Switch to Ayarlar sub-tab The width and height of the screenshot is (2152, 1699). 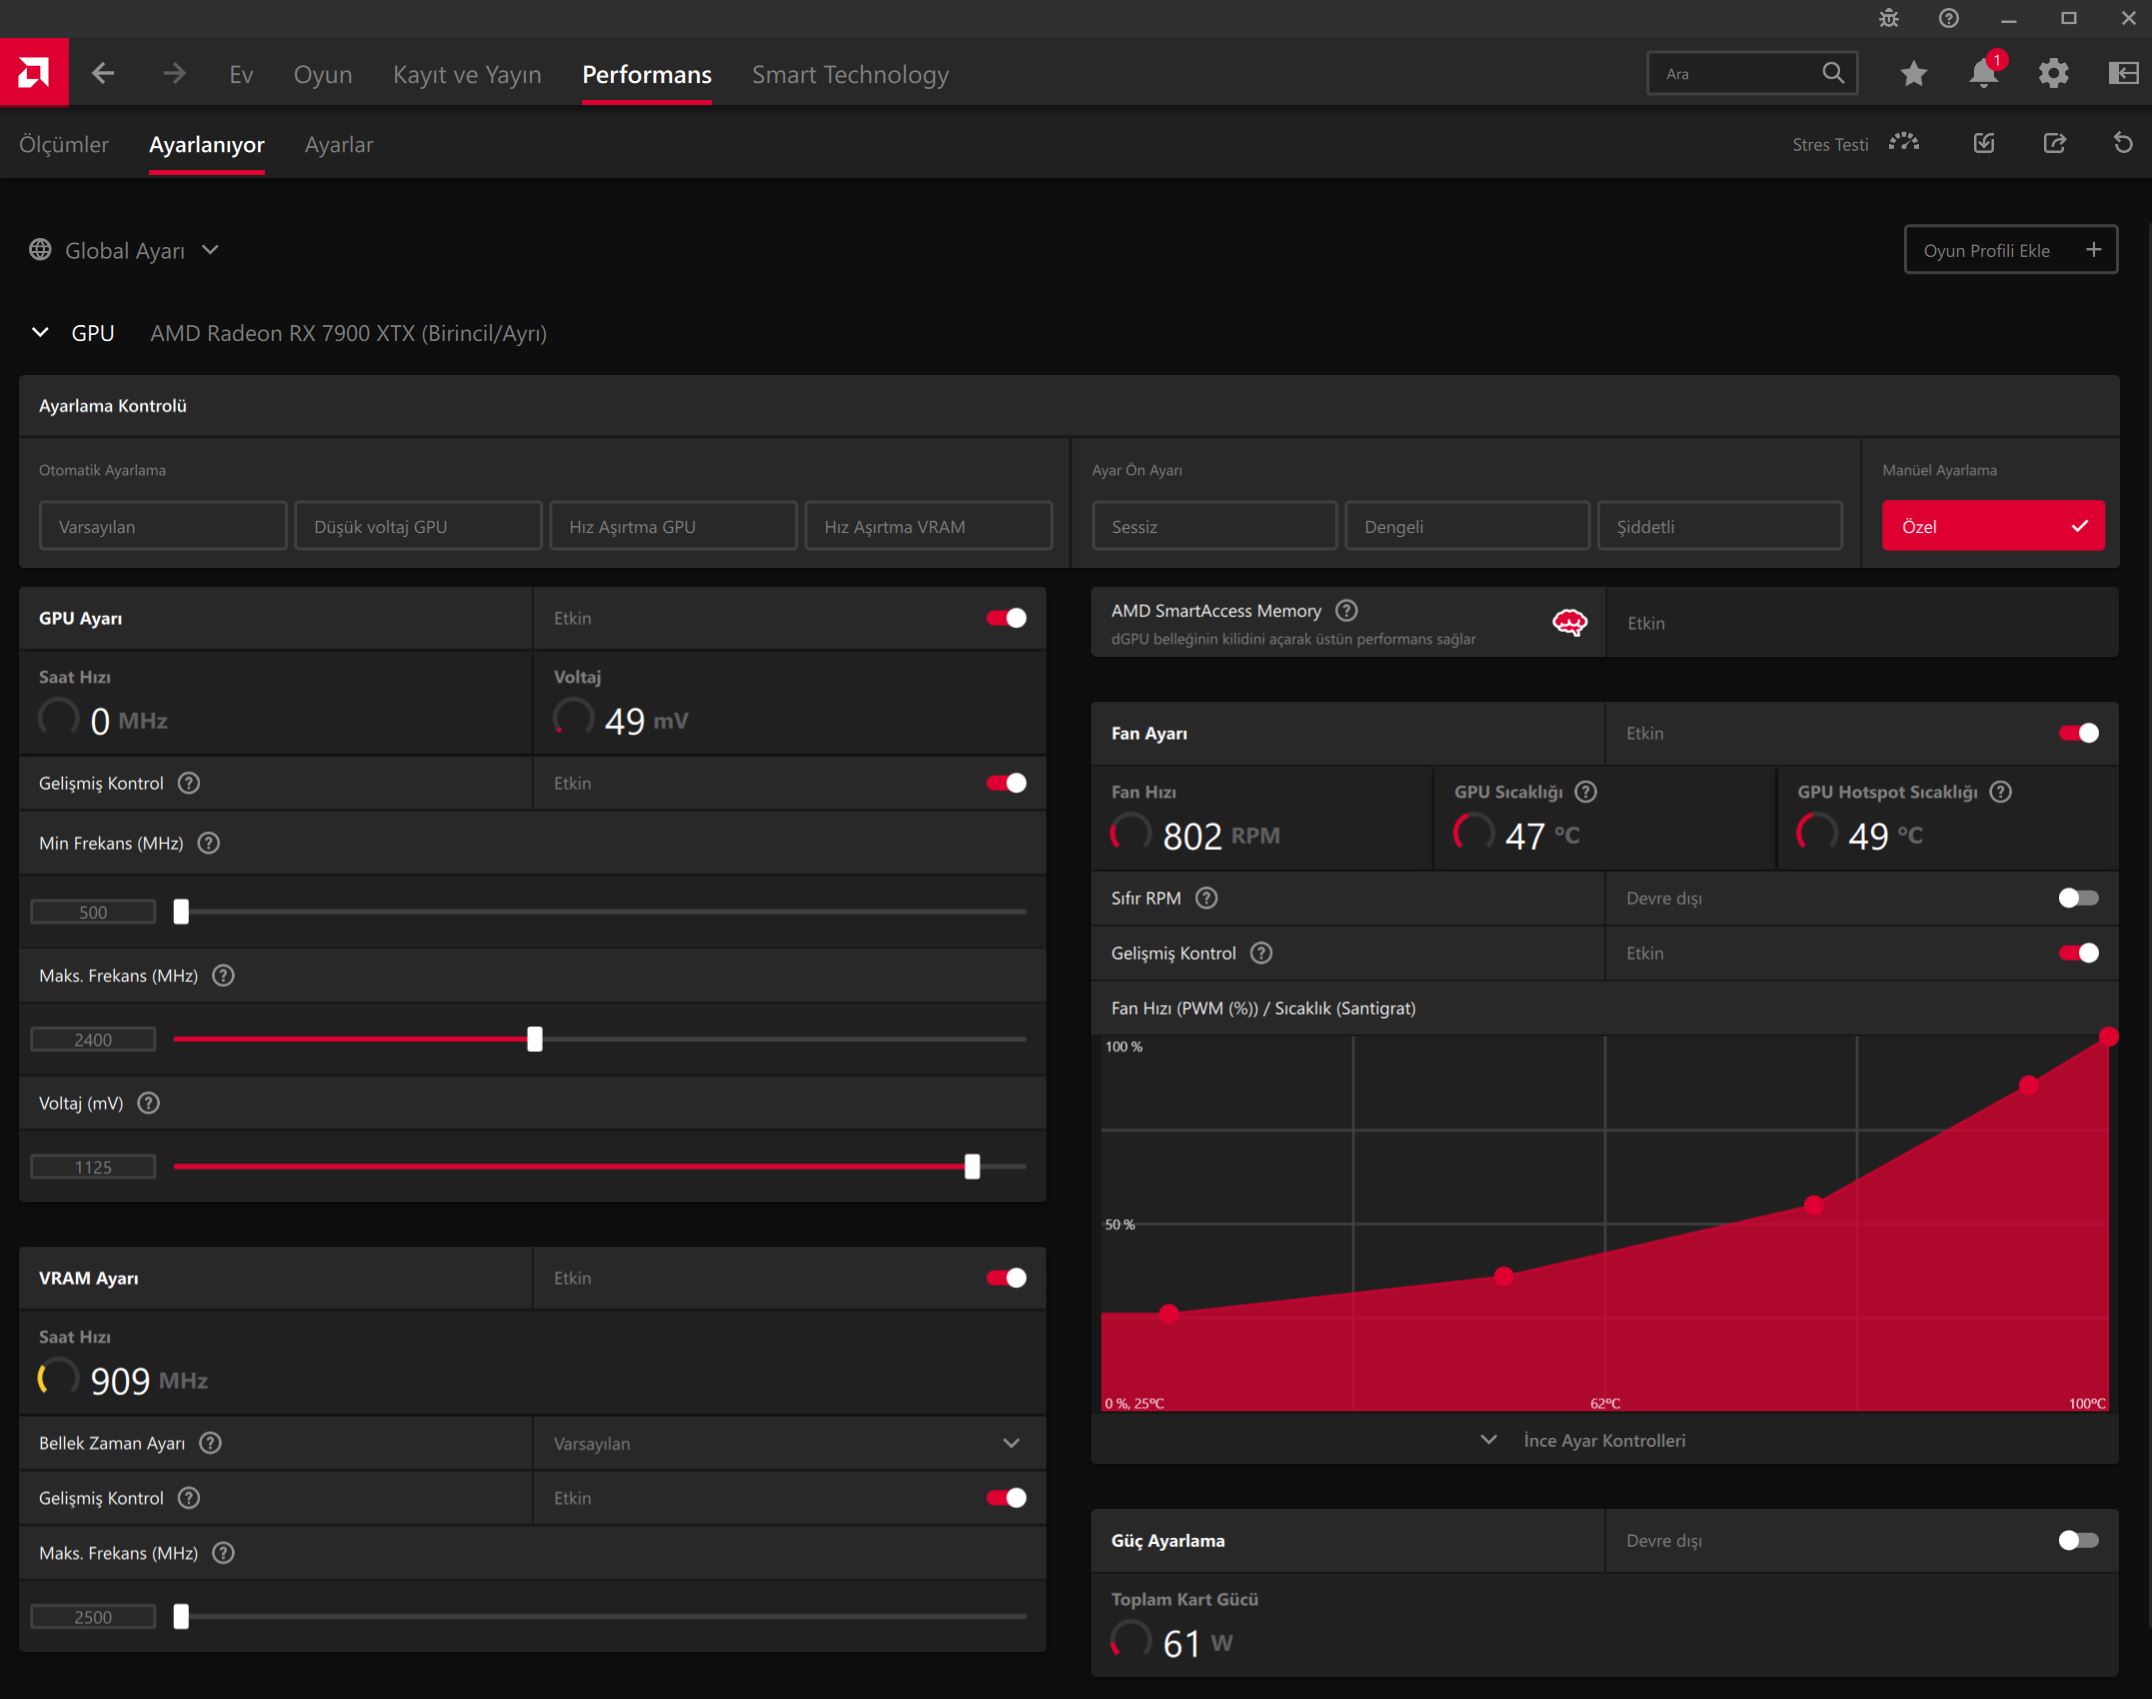coord(339,144)
